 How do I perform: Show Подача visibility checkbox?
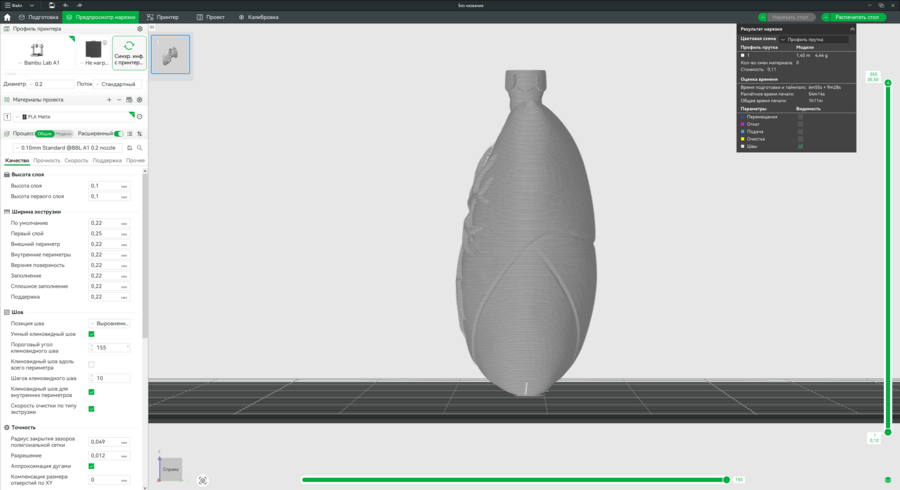(800, 131)
